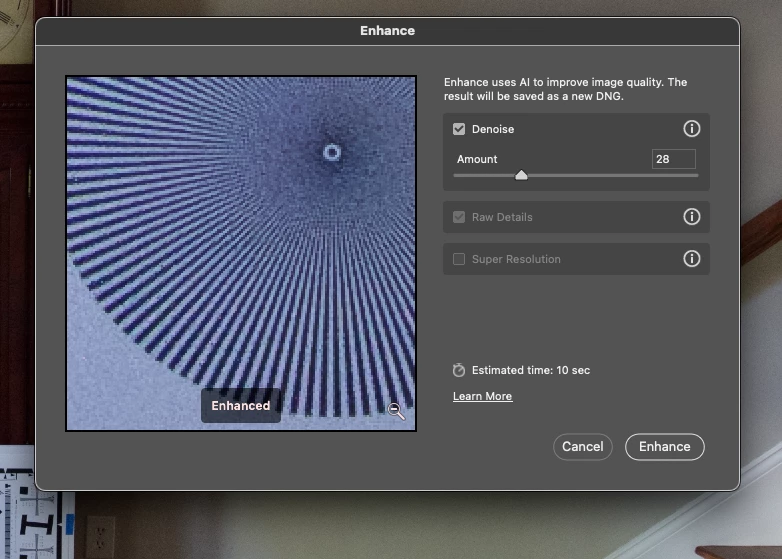Viewport: 782px width, 559px height.
Task: Click the Denoise label text
Action: [493, 129]
